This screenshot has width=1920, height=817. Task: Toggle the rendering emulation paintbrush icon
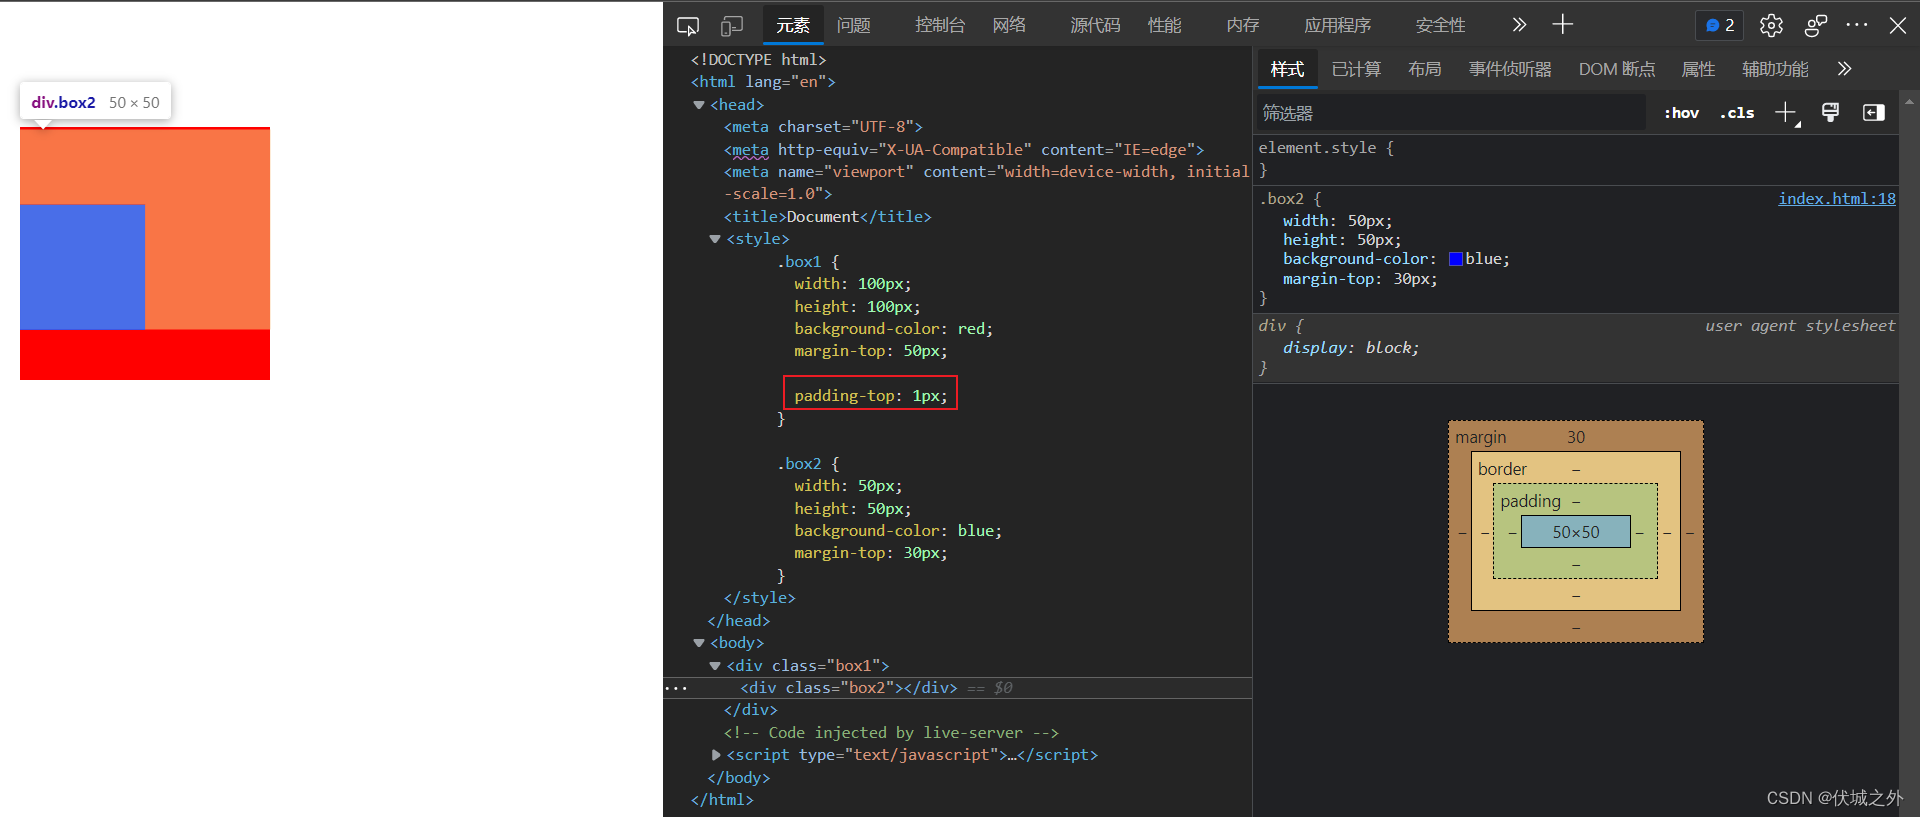[x=1830, y=113]
